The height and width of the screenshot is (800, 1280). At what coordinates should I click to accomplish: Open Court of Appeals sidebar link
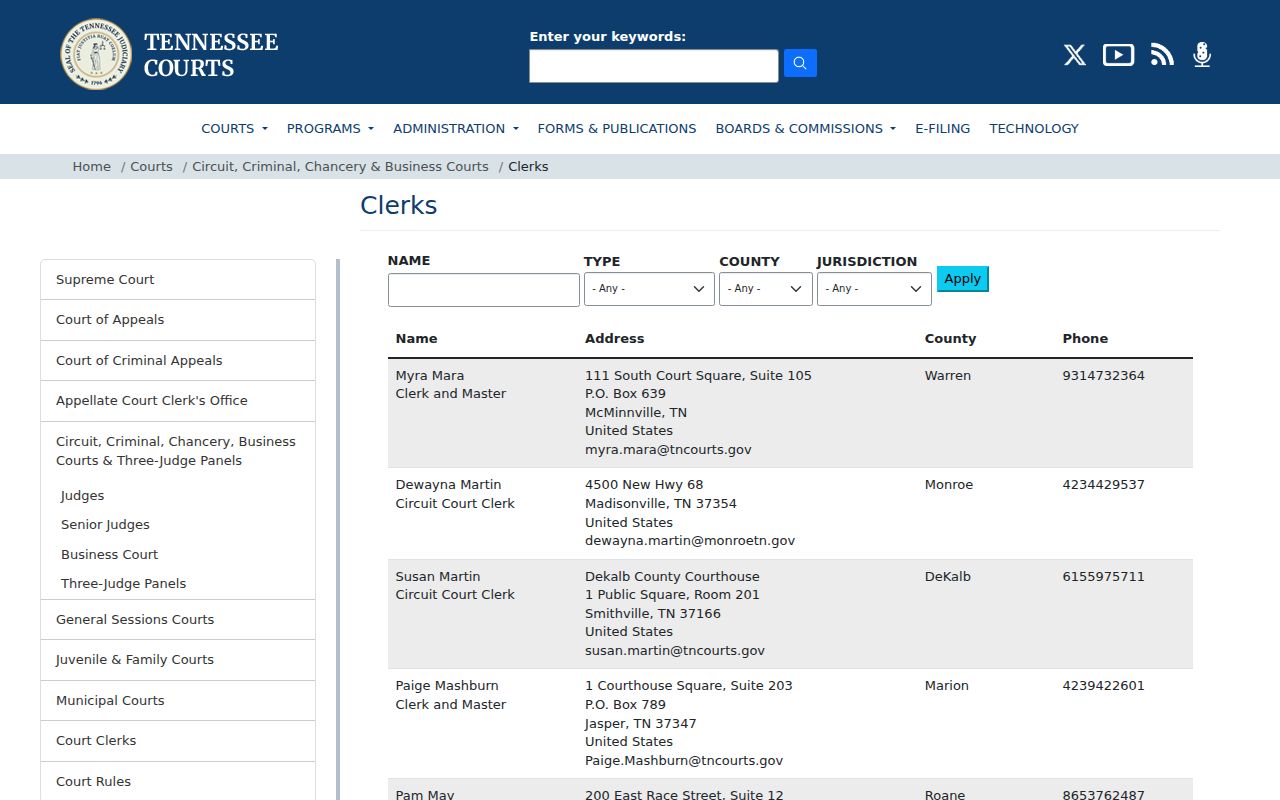coord(178,320)
